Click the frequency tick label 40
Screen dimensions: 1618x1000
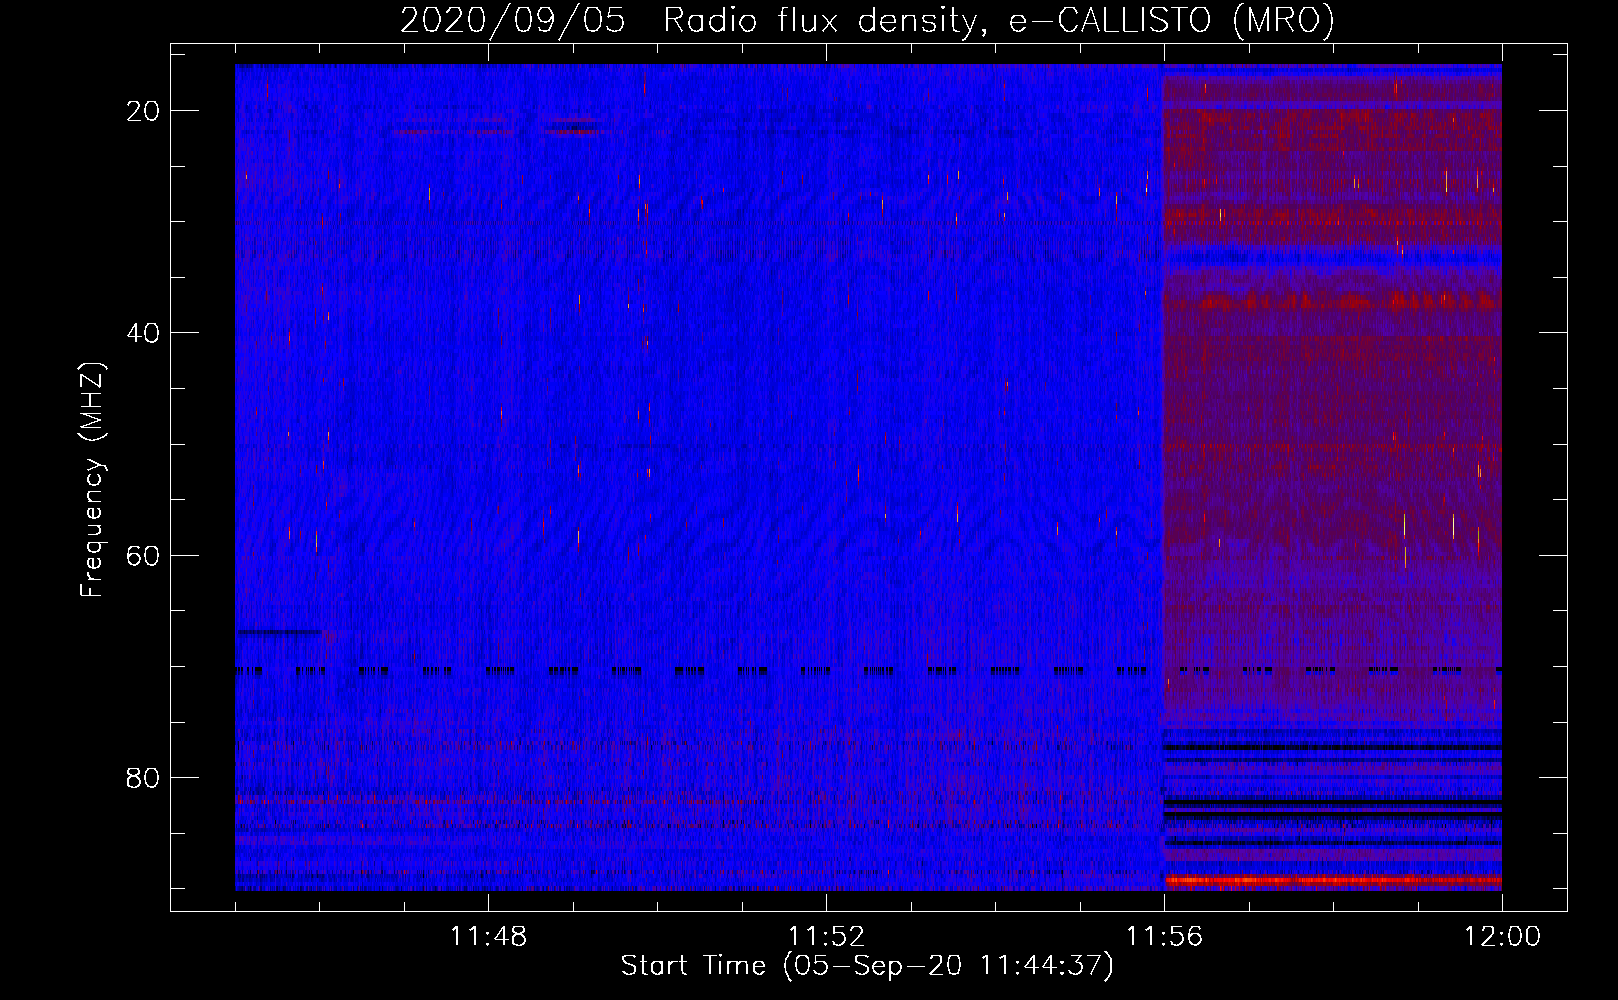coord(143,333)
